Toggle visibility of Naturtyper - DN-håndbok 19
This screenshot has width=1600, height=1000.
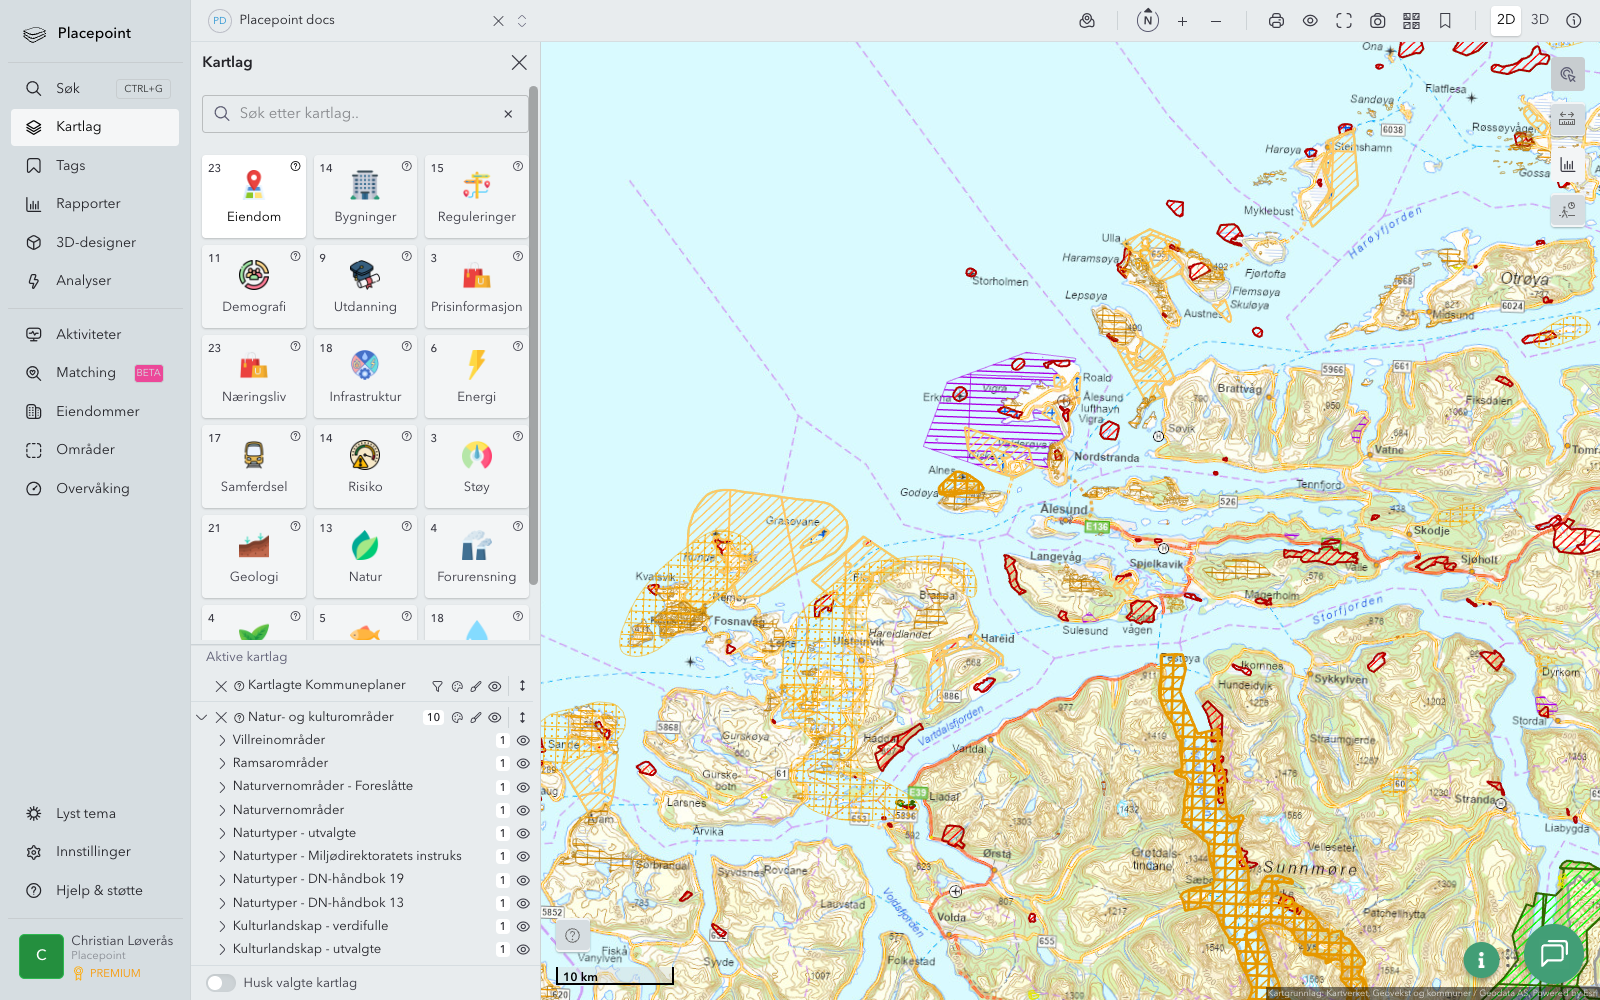point(523,880)
